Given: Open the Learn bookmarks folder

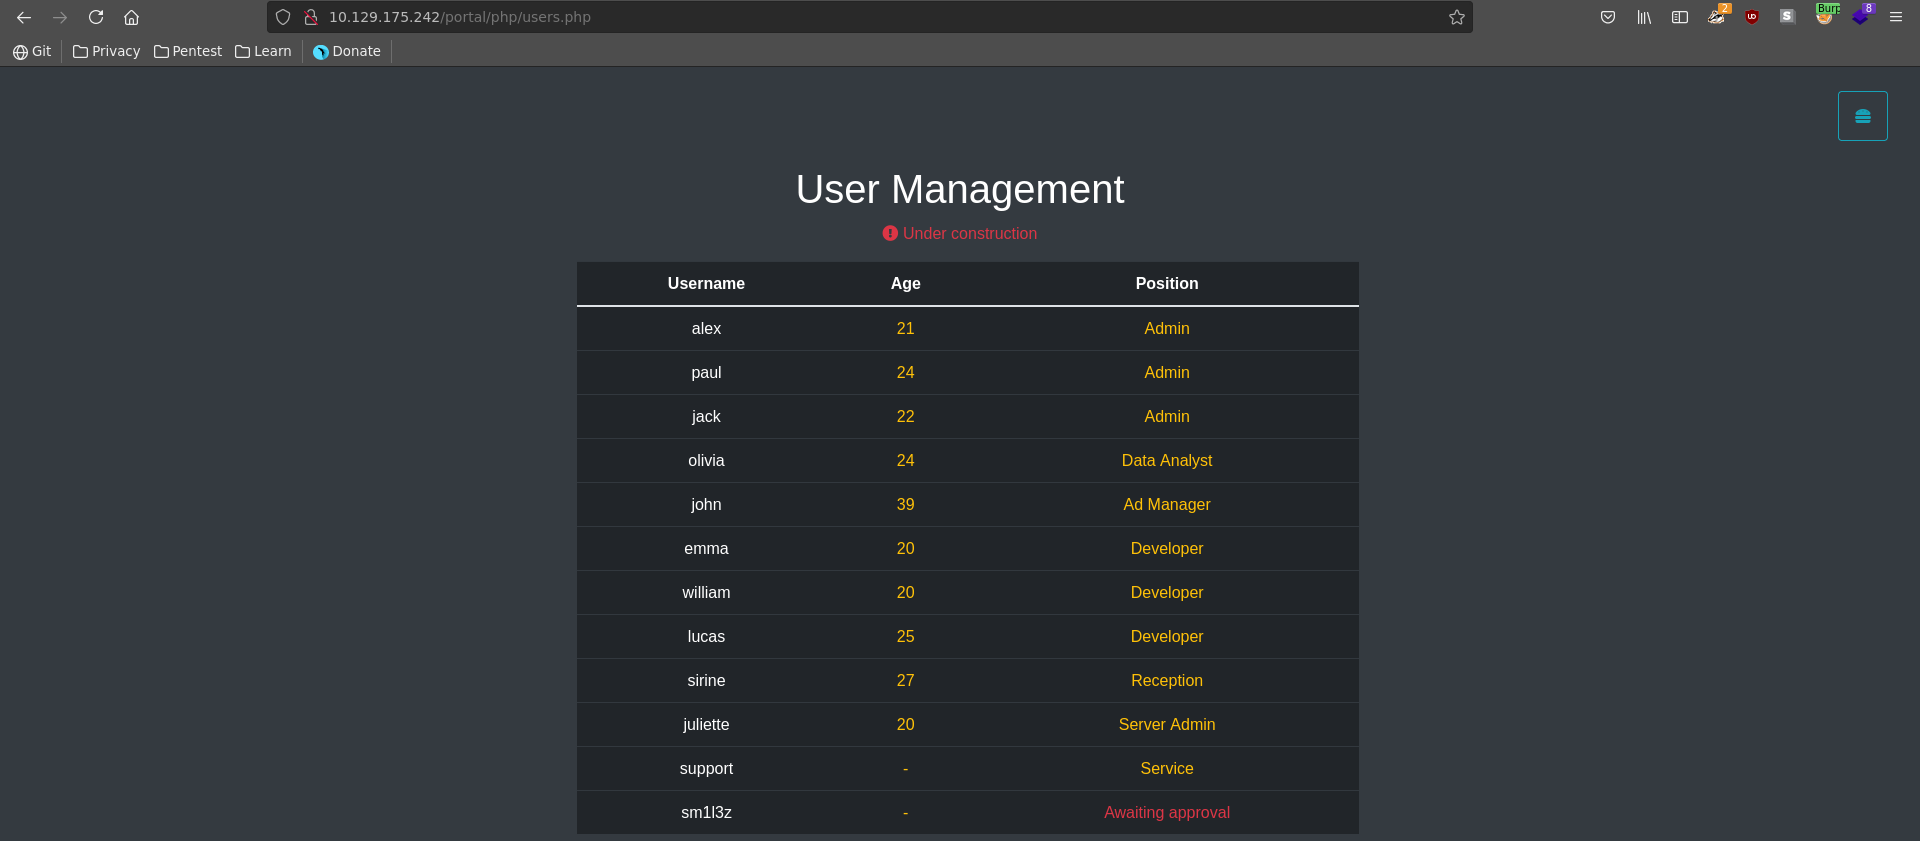Looking at the screenshot, I should tap(263, 51).
